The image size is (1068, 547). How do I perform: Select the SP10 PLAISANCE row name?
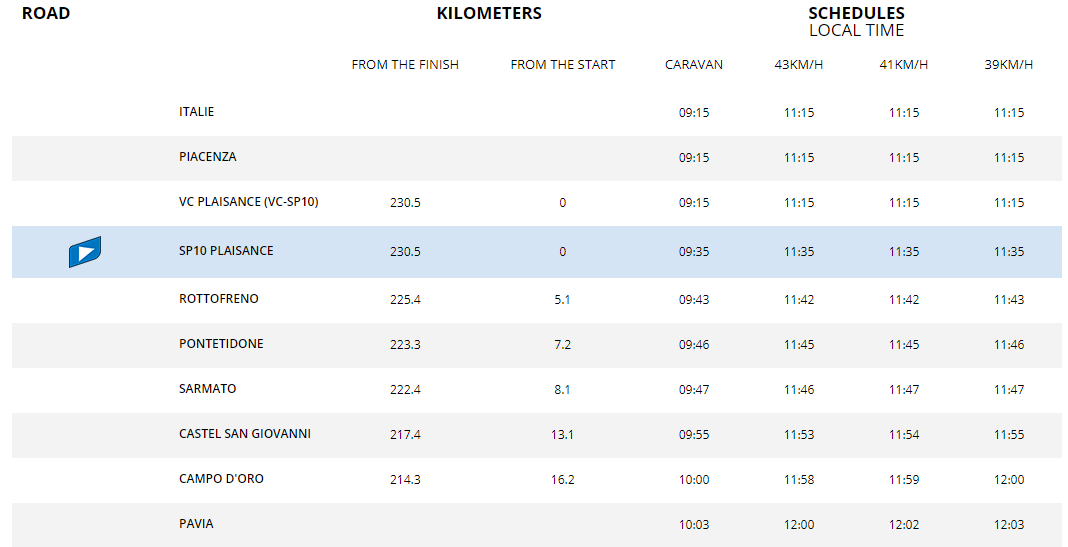pyautogui.click(x=226, y=251)
